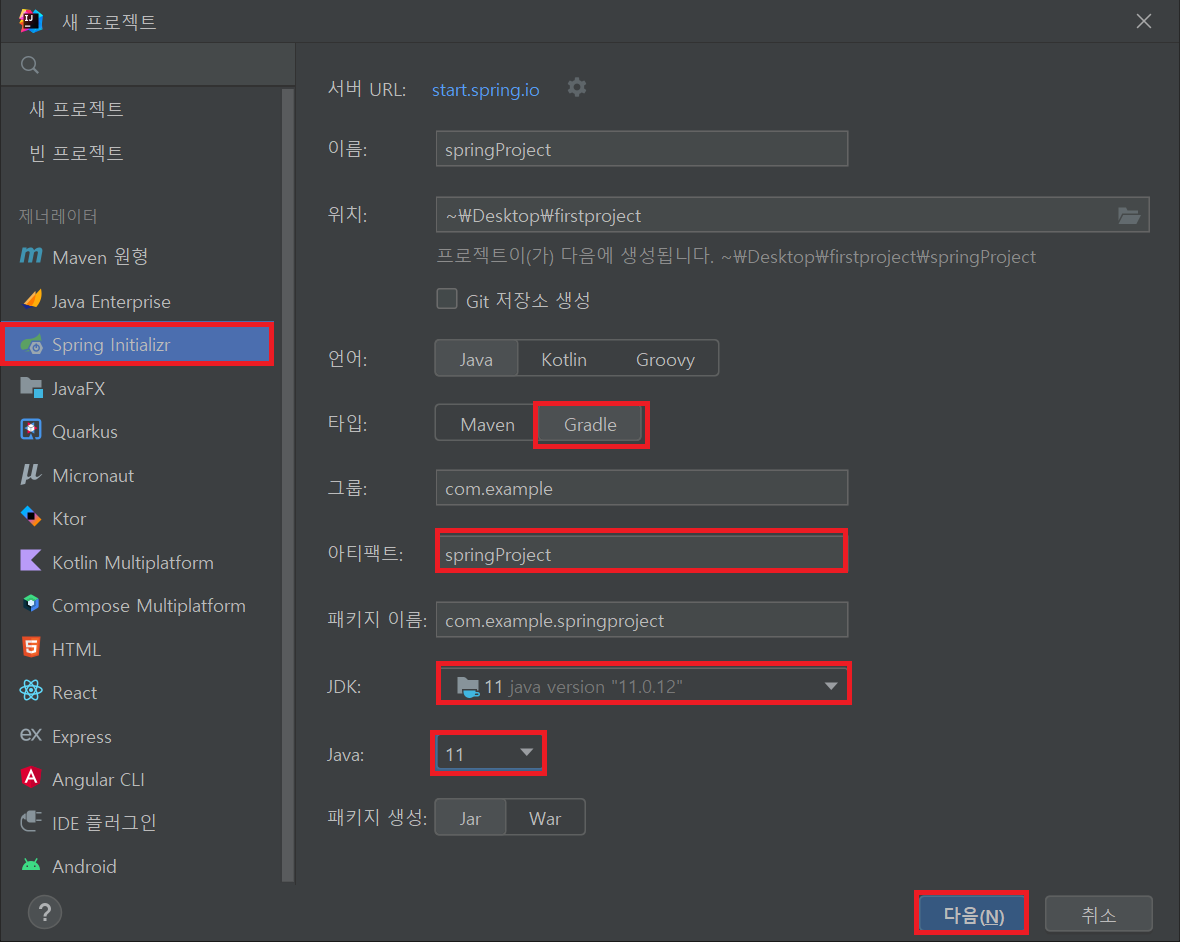This screenshot has width=1180, height=942.
Task: Browse location with the folder icon
Action: (1128, 216)
